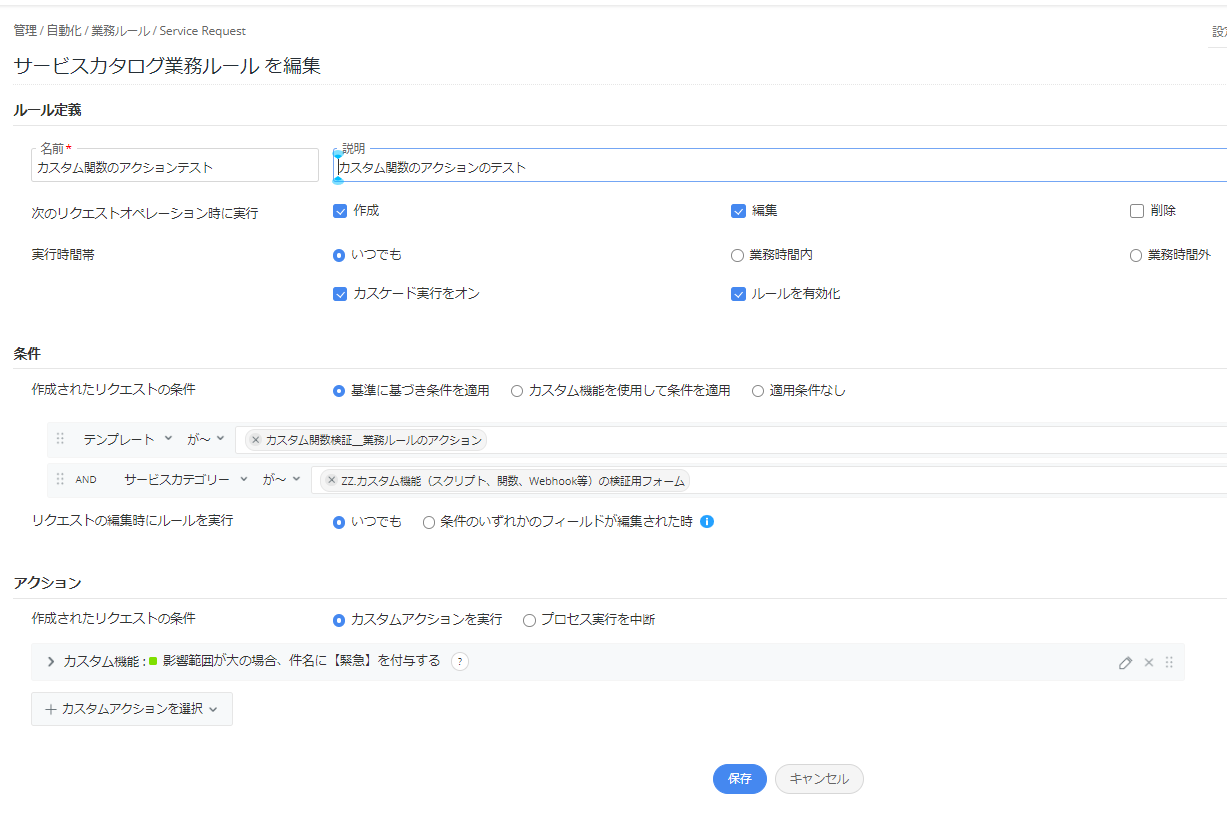The image size is (1227, 820).
Task: Toggle the ルールを有効化 checkbox
Action: click(738, 294)
